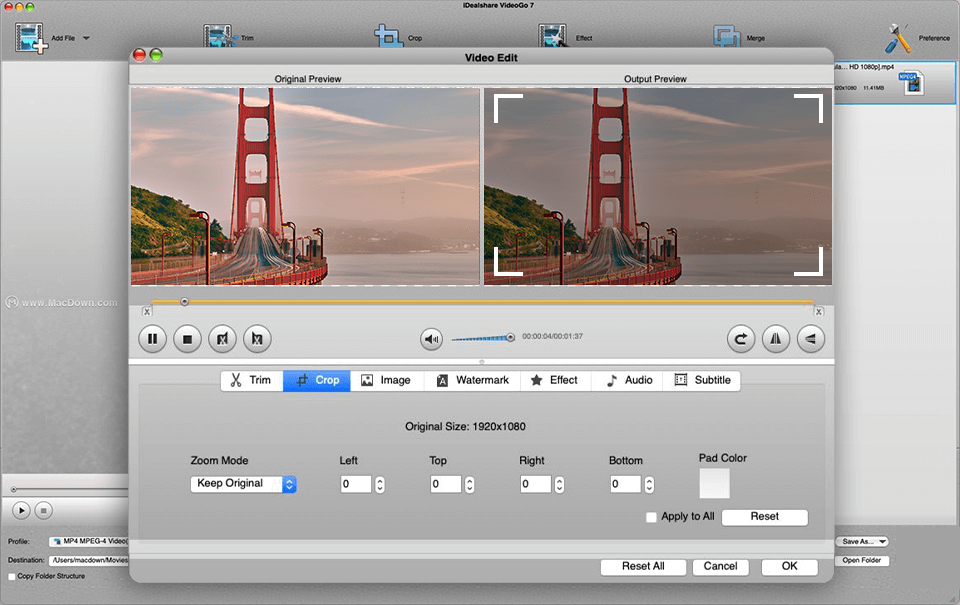This screenshot has width=960, height=605.
Task: Mute audio with the speaker icon
Action: [430, 338]
